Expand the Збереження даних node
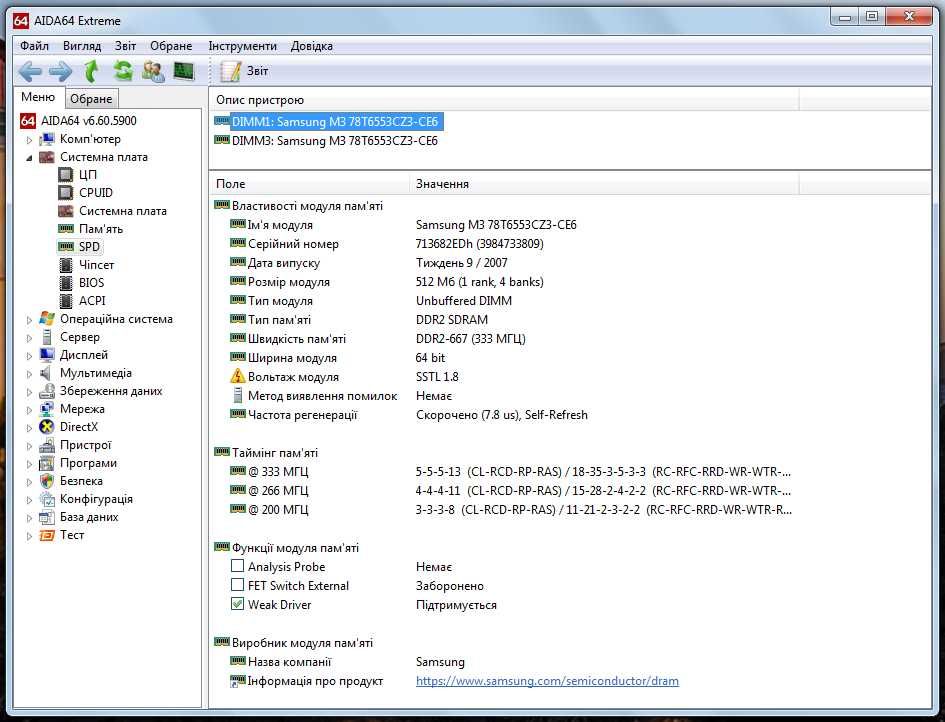Screen dimensions: 945x722 point(29,392)
